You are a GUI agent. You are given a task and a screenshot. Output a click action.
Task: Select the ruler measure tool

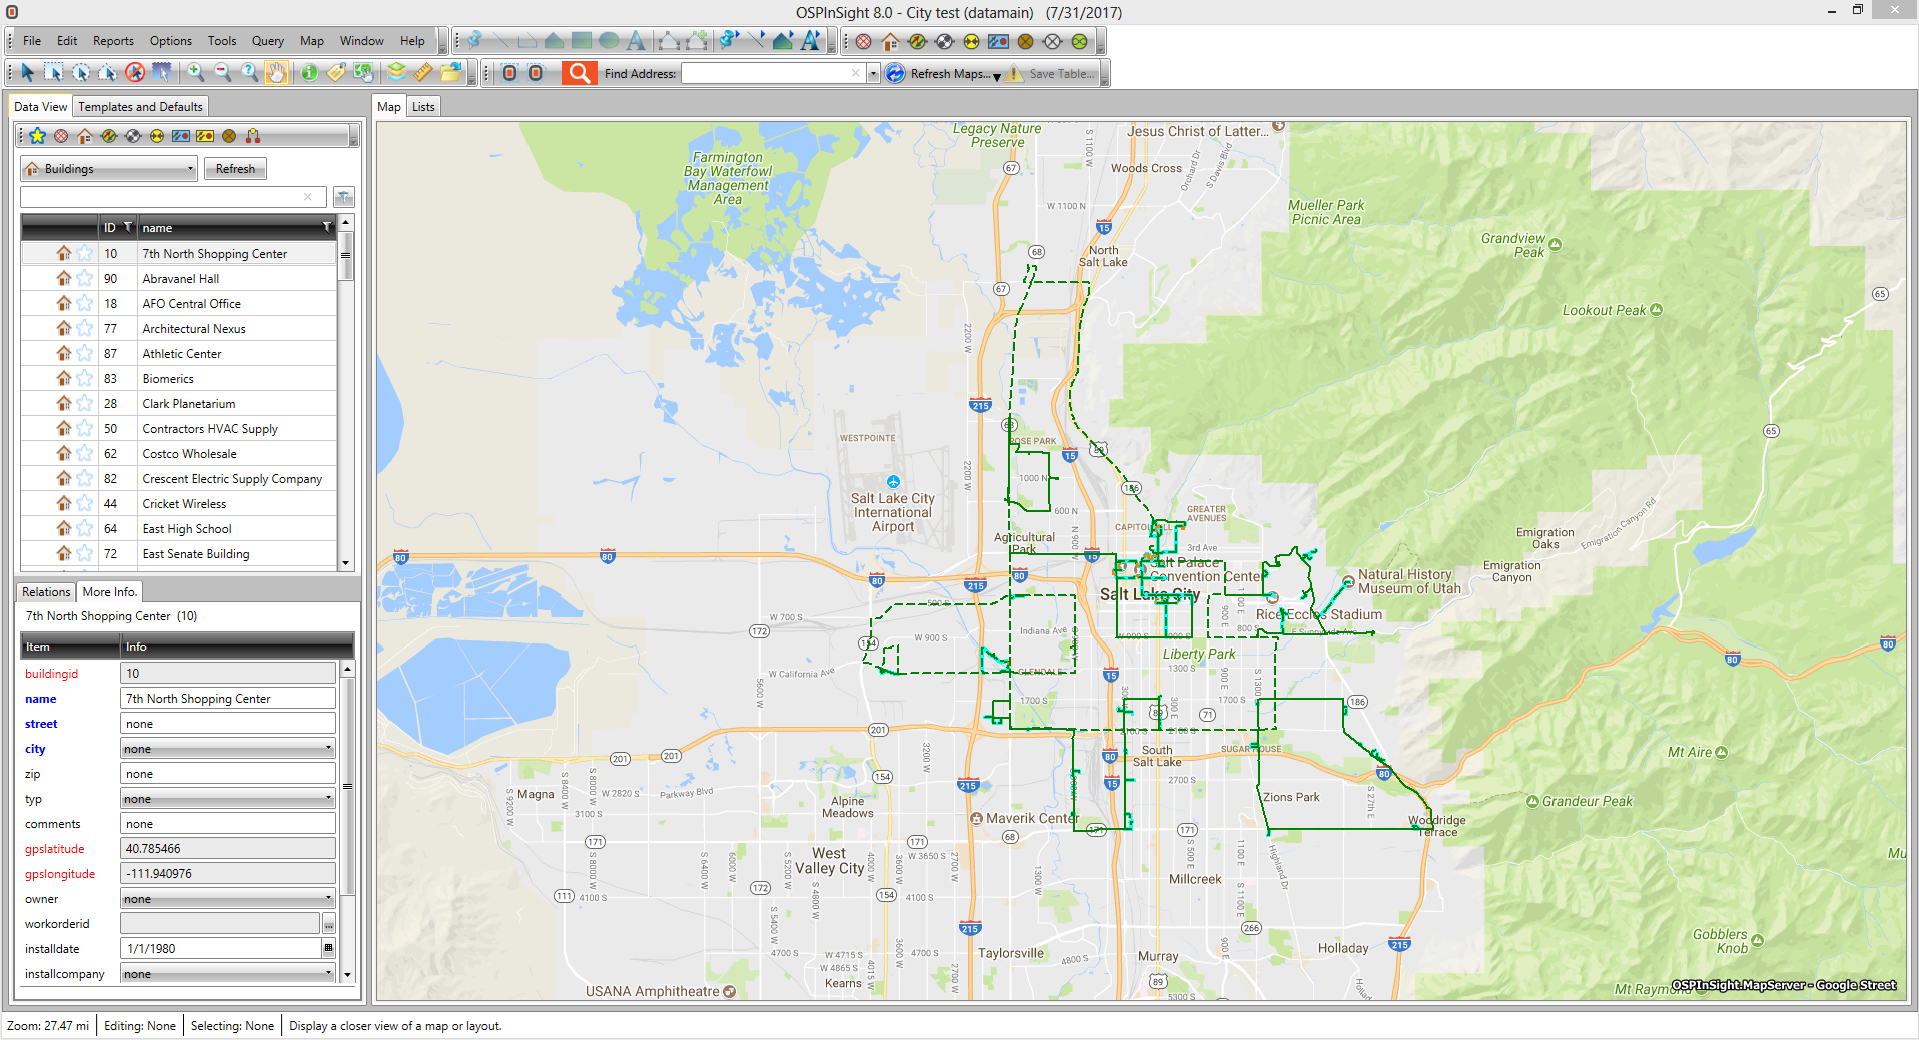click(x=424, y=73)
